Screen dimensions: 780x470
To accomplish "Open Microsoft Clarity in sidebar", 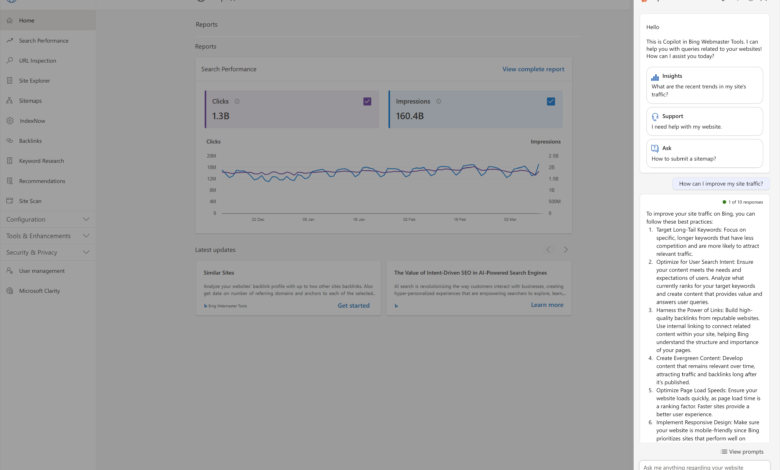I will pyautogui.click(x=48, y=291).
